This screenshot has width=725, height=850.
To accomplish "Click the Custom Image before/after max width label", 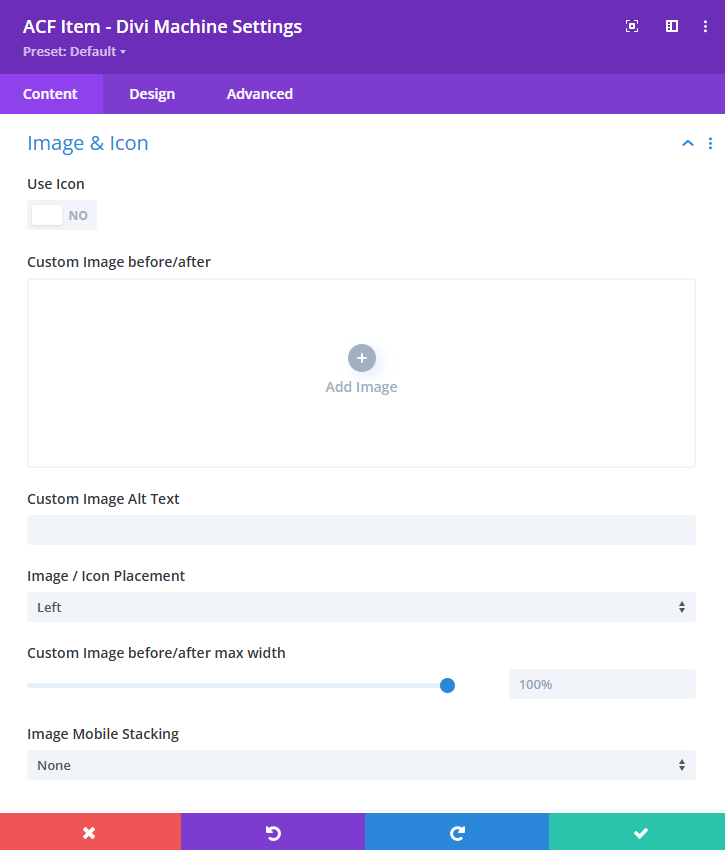I will pyautogui.click(x=156, y=653).
